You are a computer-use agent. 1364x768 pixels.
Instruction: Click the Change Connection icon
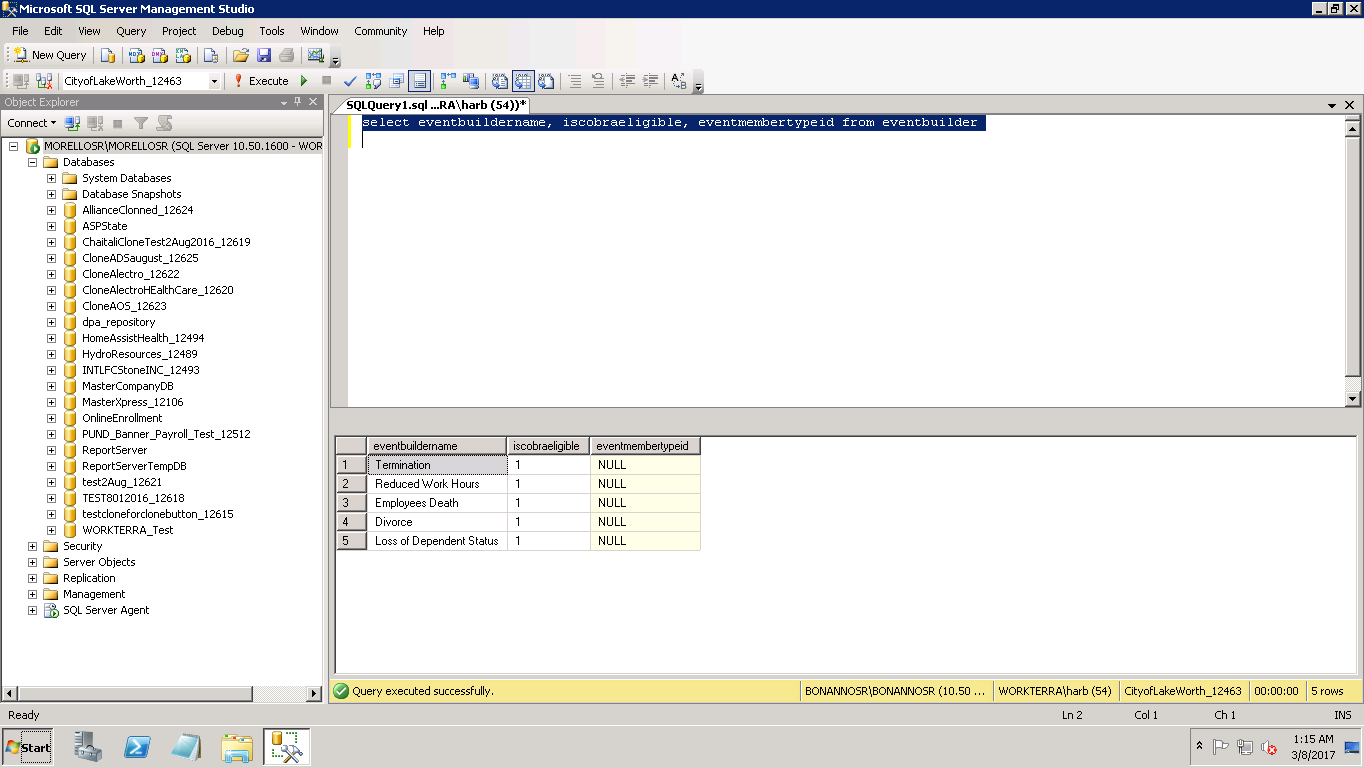pos(43,81)
